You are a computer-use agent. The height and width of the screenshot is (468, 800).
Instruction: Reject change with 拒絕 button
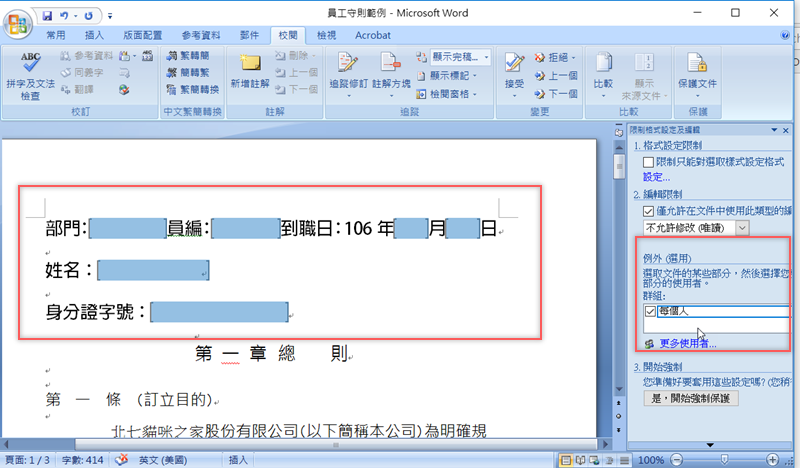point(555,57)
